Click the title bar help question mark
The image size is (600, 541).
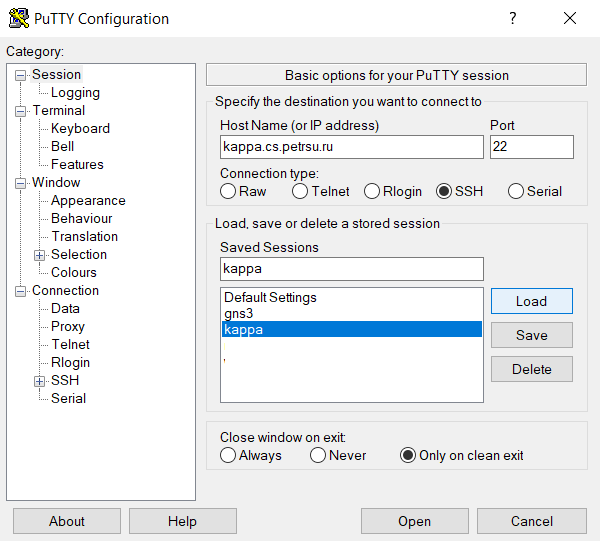click(x=512, y=19)
